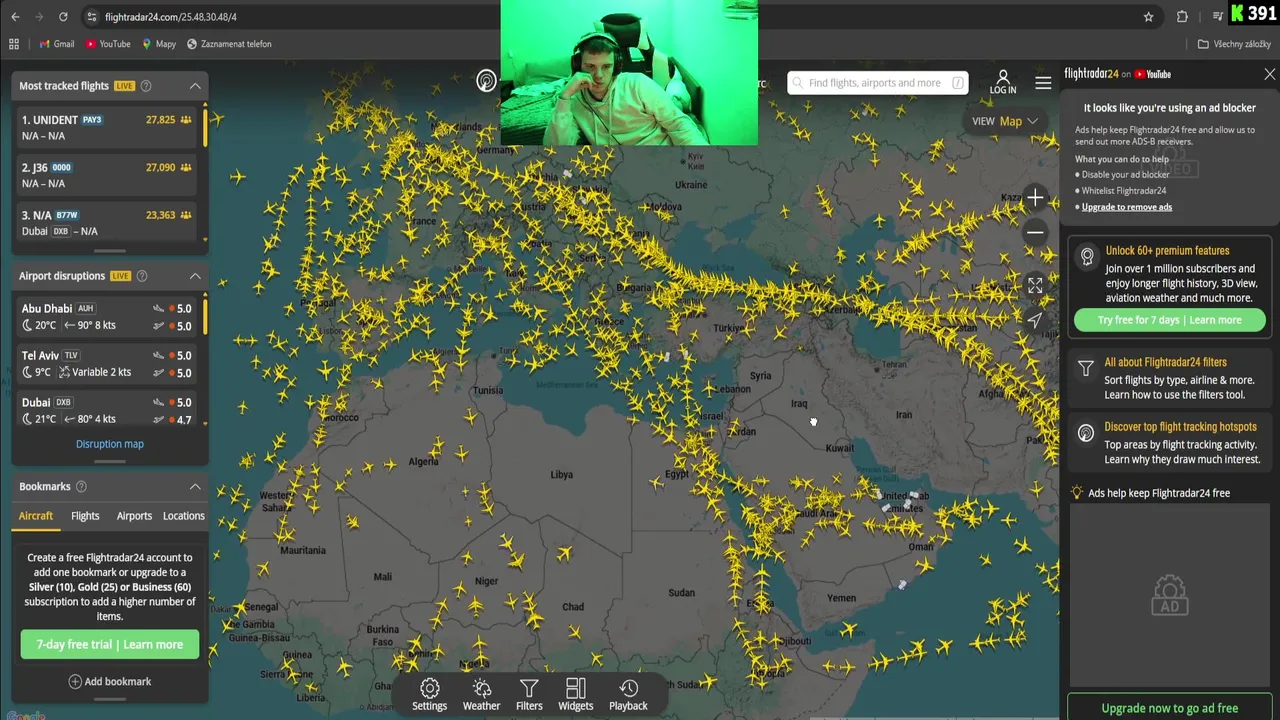Viewport: 1280px width, 720px height.
Task: Open browser extensions puzzle icon
Action: pyautogui.click(x=1182, y=17)
